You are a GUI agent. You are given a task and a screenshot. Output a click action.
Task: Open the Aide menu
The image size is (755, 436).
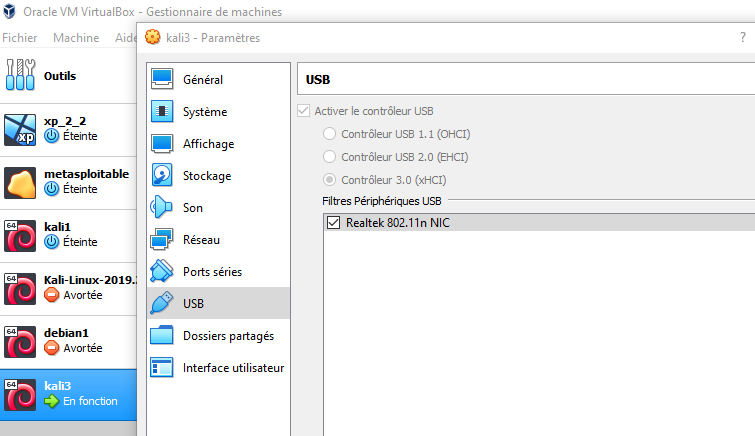[x=125, y=38]
